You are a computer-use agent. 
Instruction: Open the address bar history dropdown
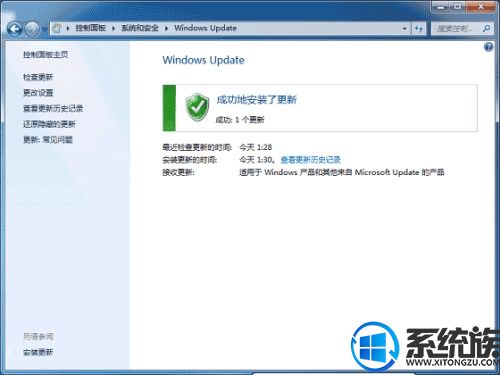(x=404, y=29)
